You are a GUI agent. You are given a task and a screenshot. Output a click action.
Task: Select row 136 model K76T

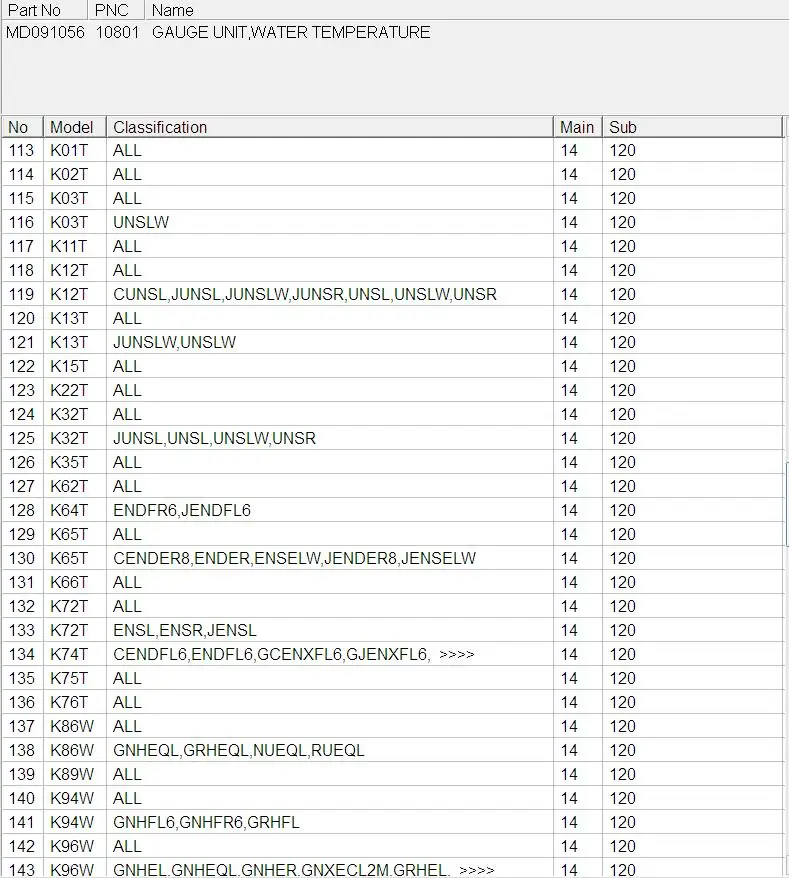(69, 702)
